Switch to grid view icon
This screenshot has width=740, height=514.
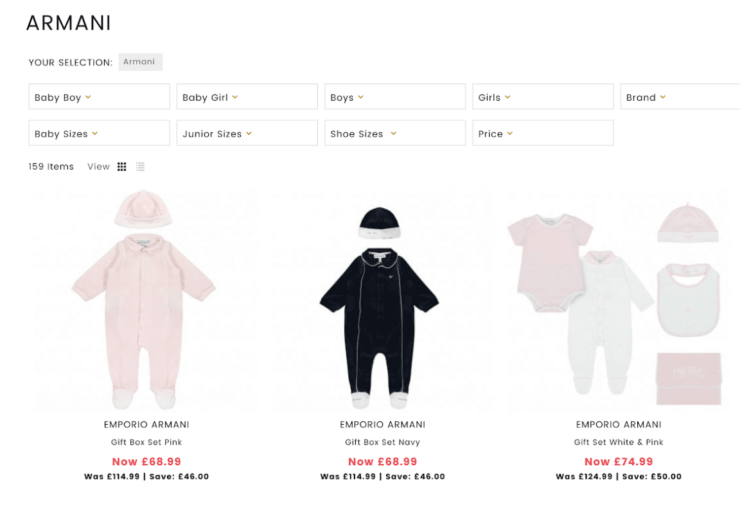point(122,167)
